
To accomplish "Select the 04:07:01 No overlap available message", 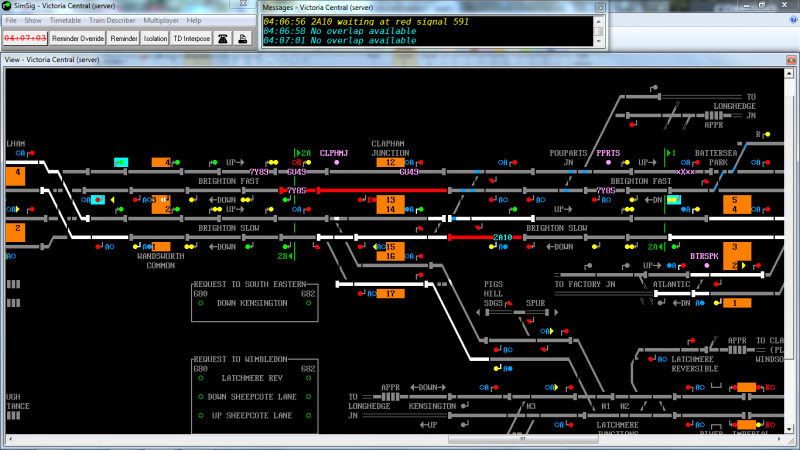I will point(340,41).
